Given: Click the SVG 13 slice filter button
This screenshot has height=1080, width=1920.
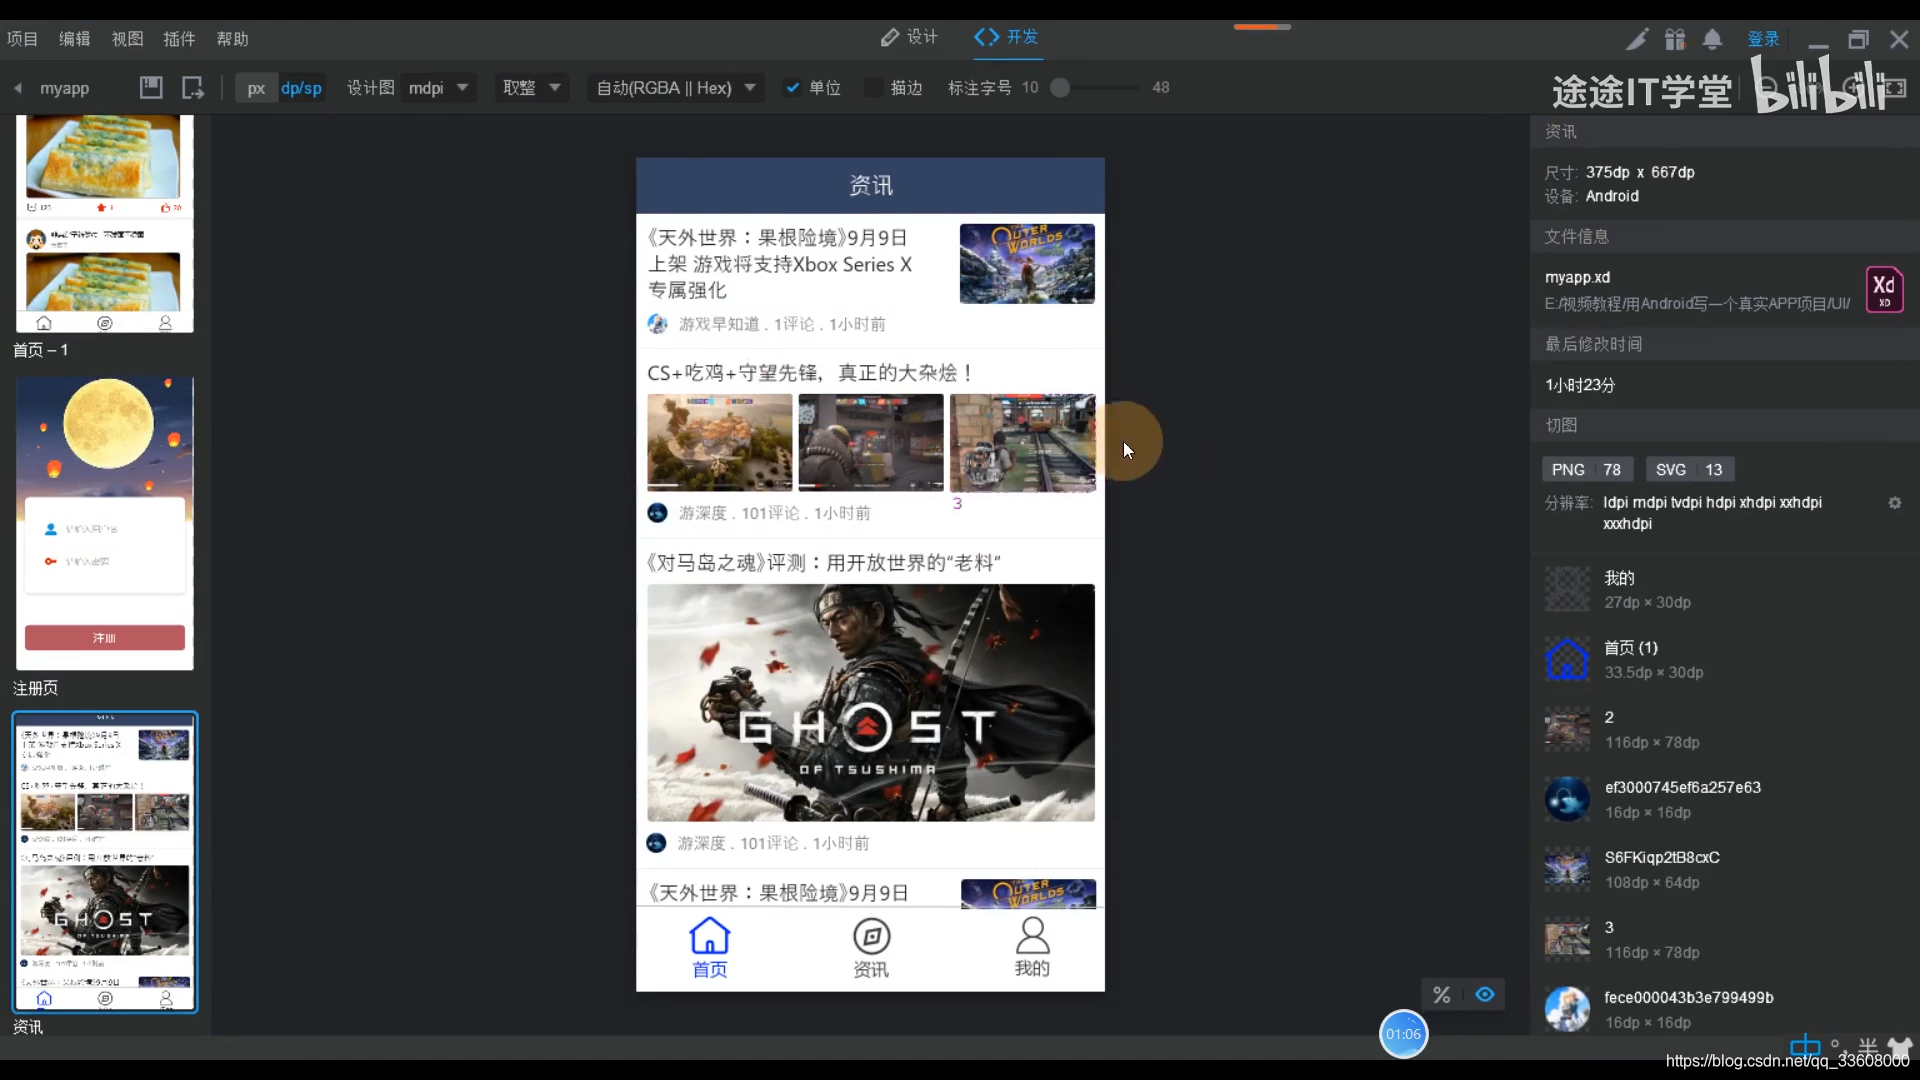Looking at the screenshot, I should tap(1690, 469).
